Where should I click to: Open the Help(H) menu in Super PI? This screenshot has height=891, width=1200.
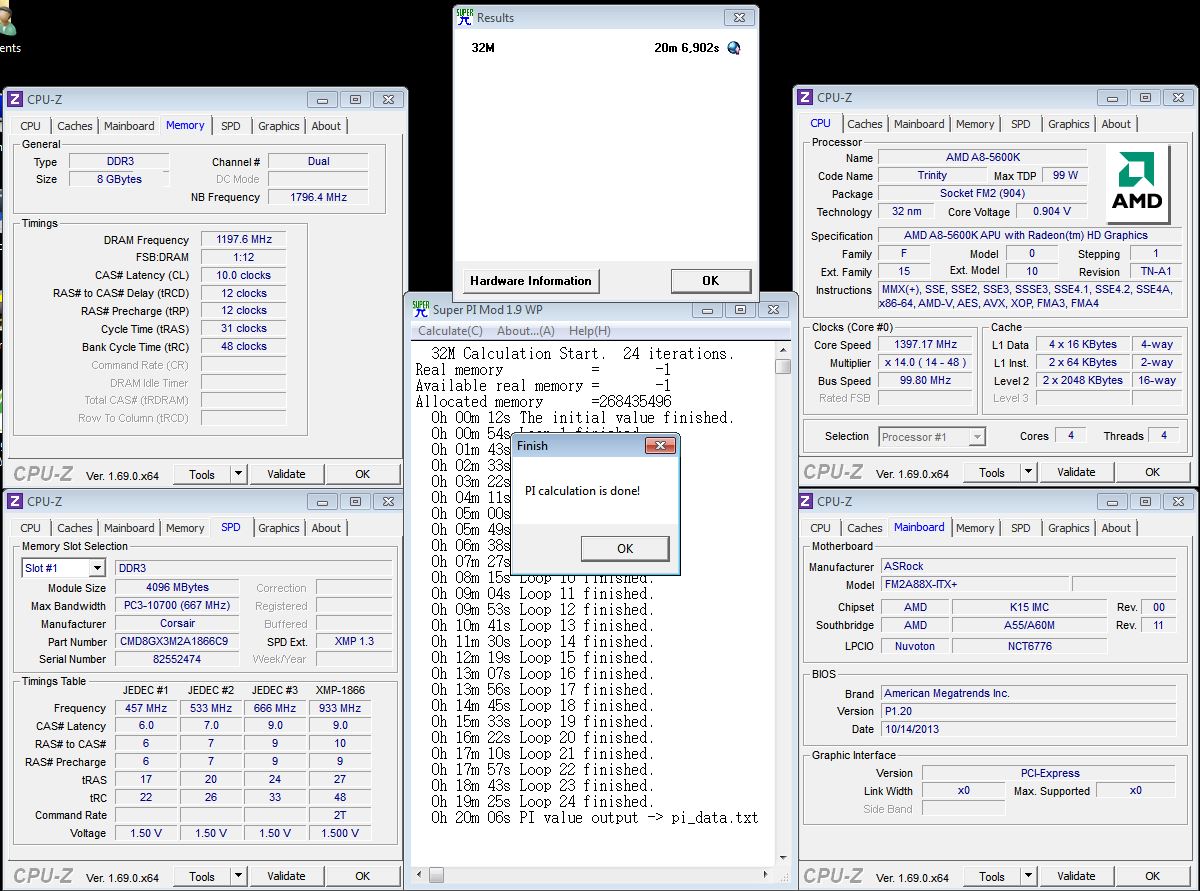(x=589, y=331)
